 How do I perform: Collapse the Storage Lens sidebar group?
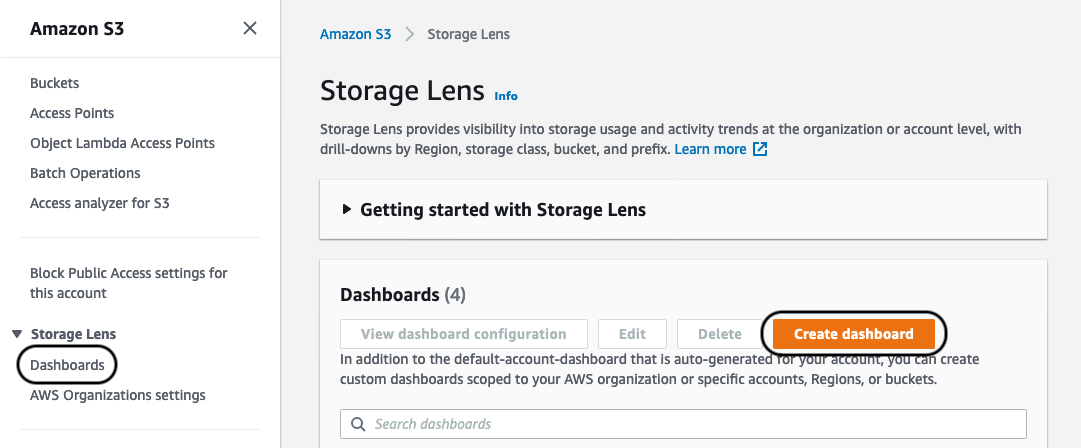click(17, 334)
